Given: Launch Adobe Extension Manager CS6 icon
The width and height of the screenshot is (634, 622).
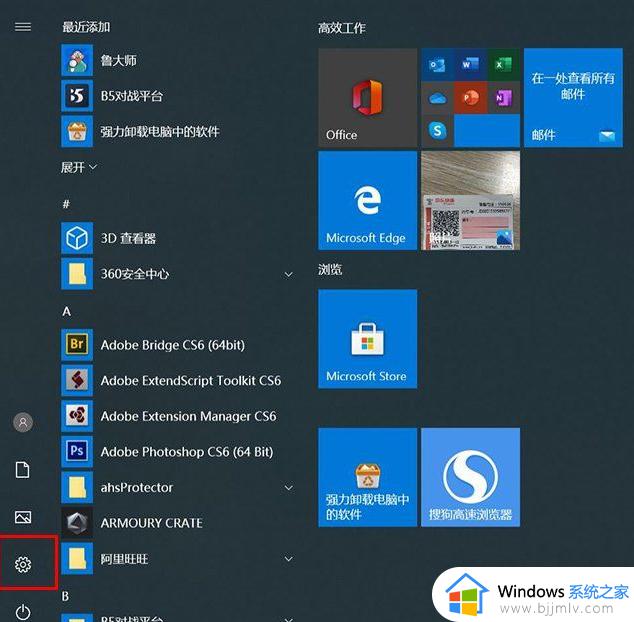Looking at the screenshot, I should click(77, 416).
